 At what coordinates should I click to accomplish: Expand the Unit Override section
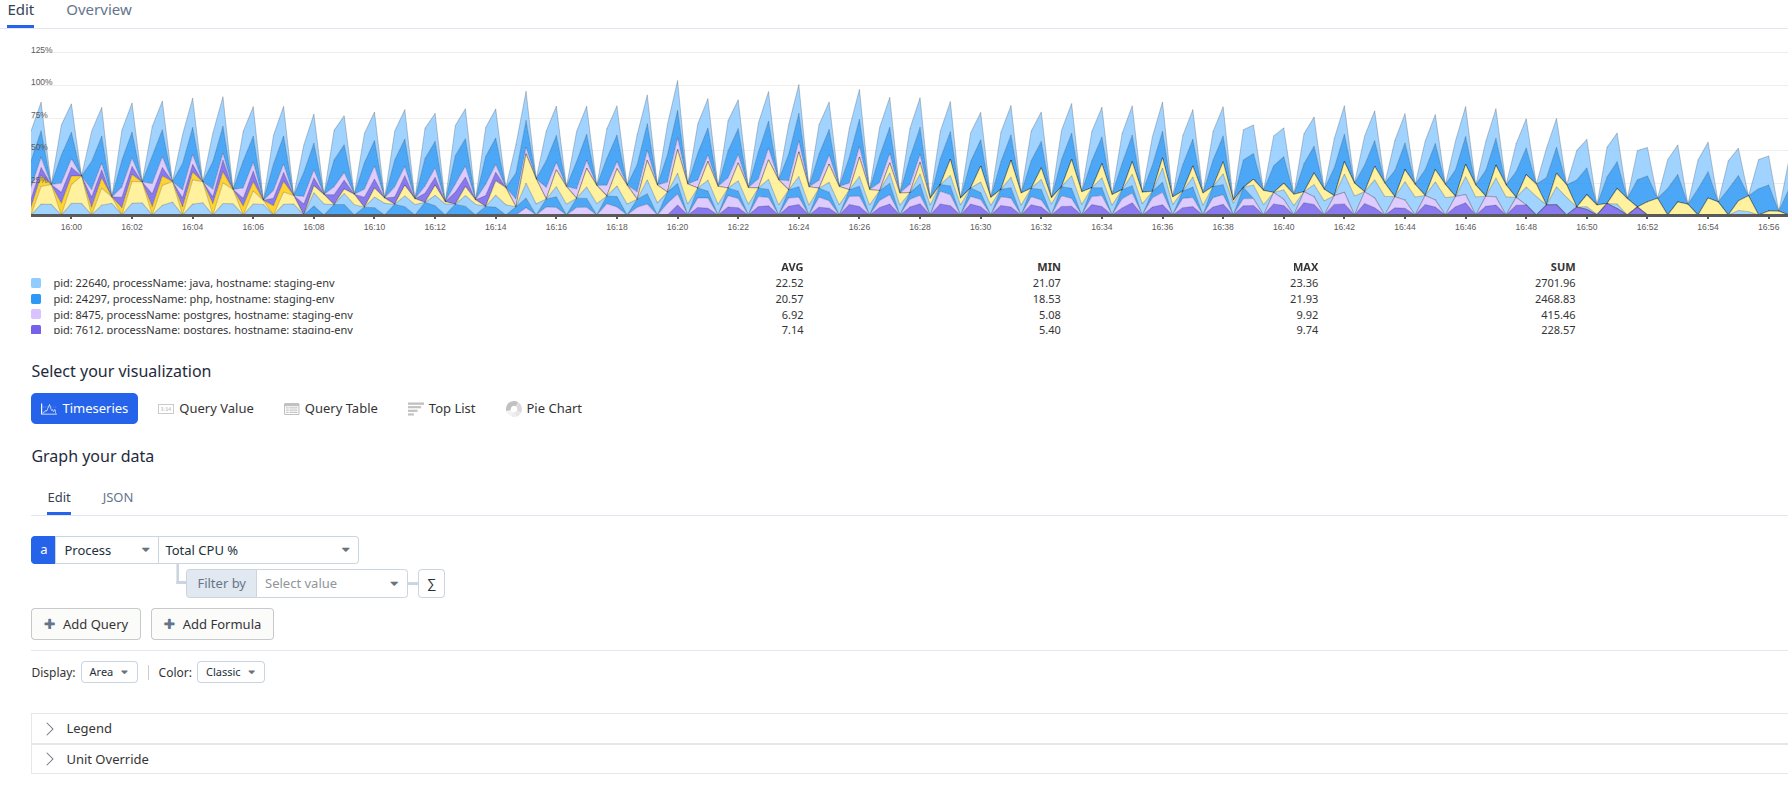[909, 759]
